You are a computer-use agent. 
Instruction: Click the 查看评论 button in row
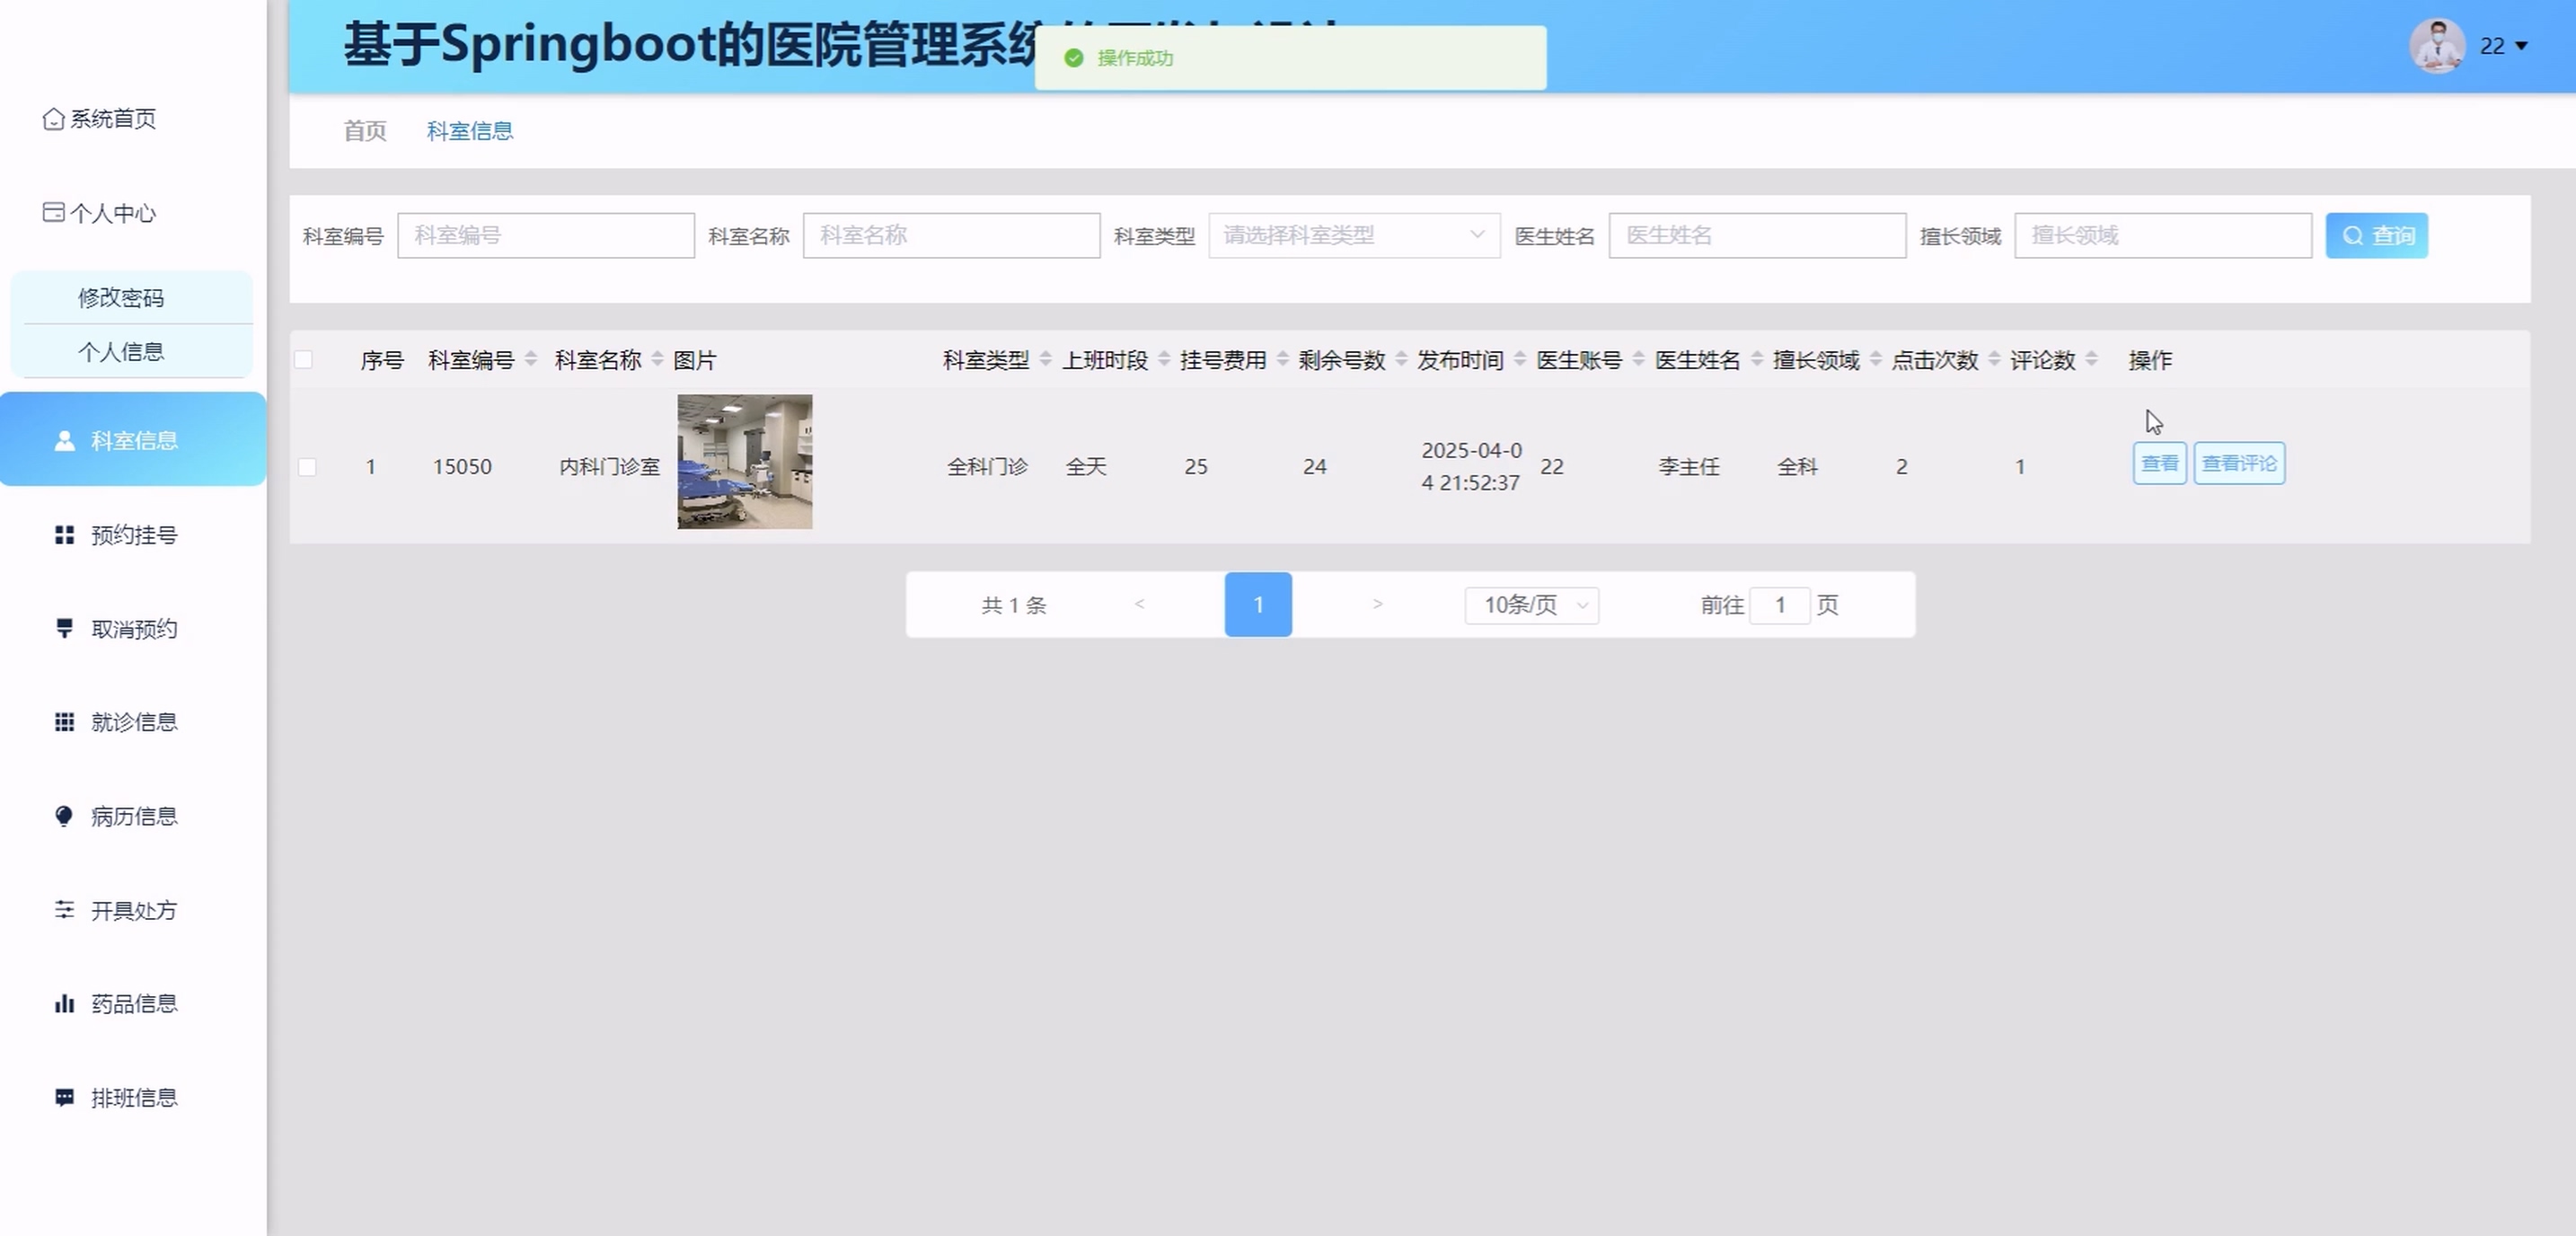click(x=2238, y=463)
